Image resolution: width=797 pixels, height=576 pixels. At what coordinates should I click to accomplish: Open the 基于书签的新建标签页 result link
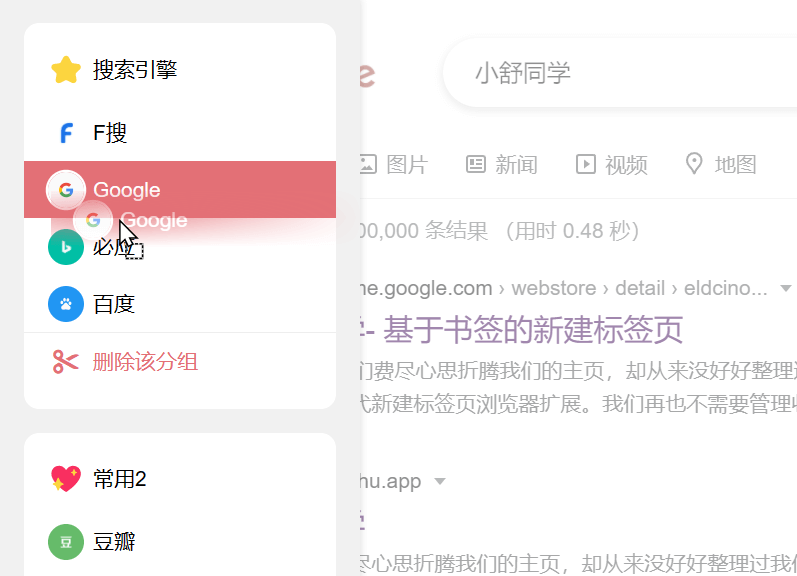pyautogui.click(x=533, y=329)
